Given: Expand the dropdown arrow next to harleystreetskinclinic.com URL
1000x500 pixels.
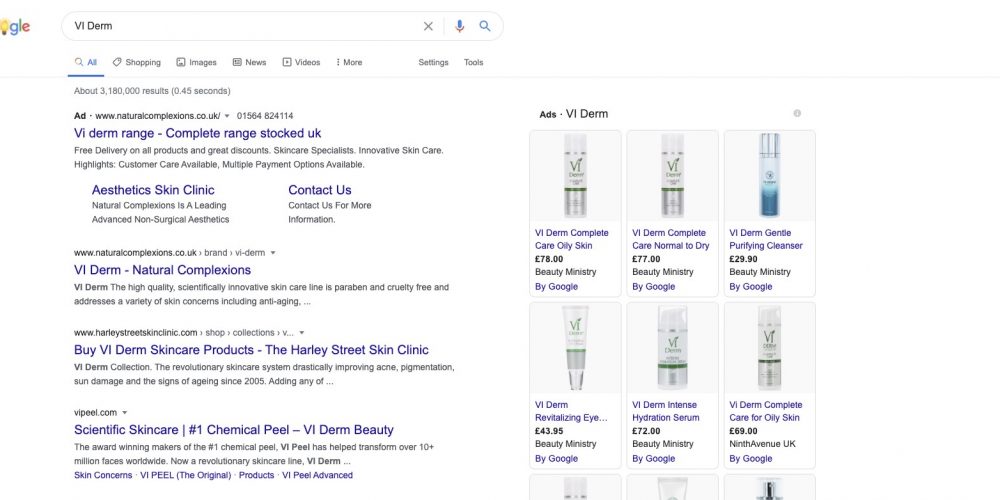Looking at the screenshot, I should point(302,333).
